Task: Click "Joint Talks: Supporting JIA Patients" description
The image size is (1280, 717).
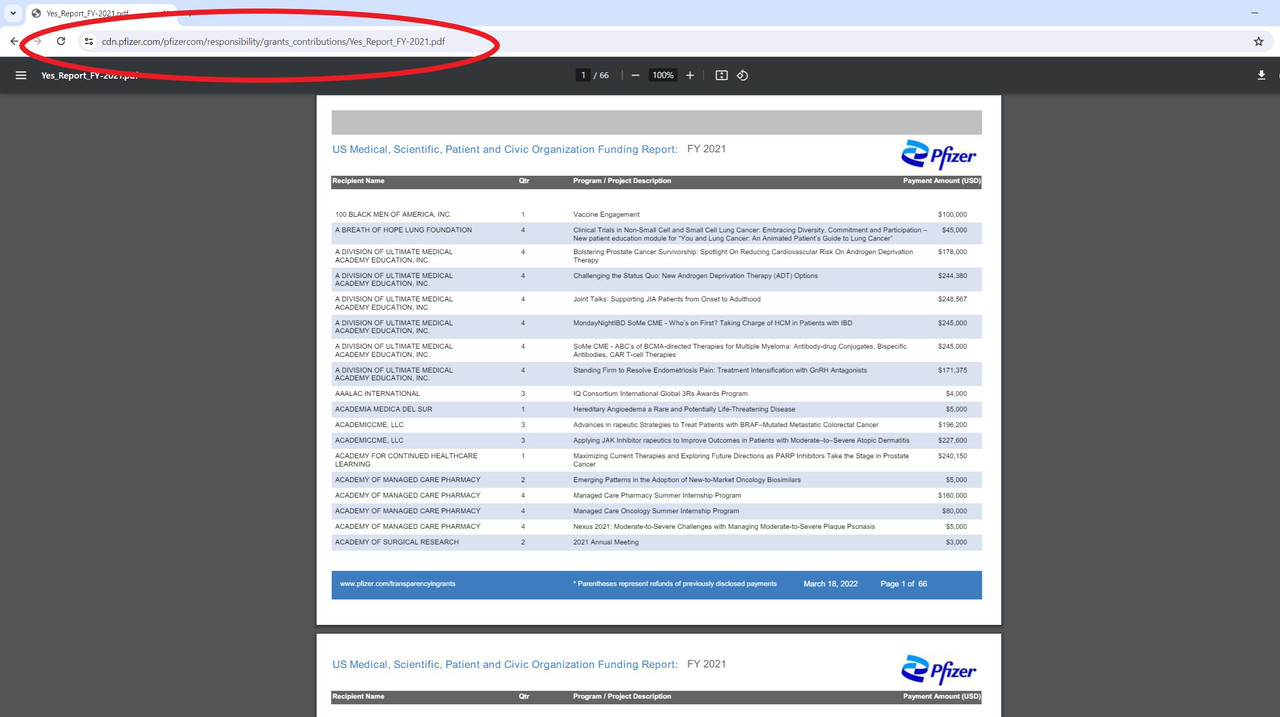Action: pos(667,299)
